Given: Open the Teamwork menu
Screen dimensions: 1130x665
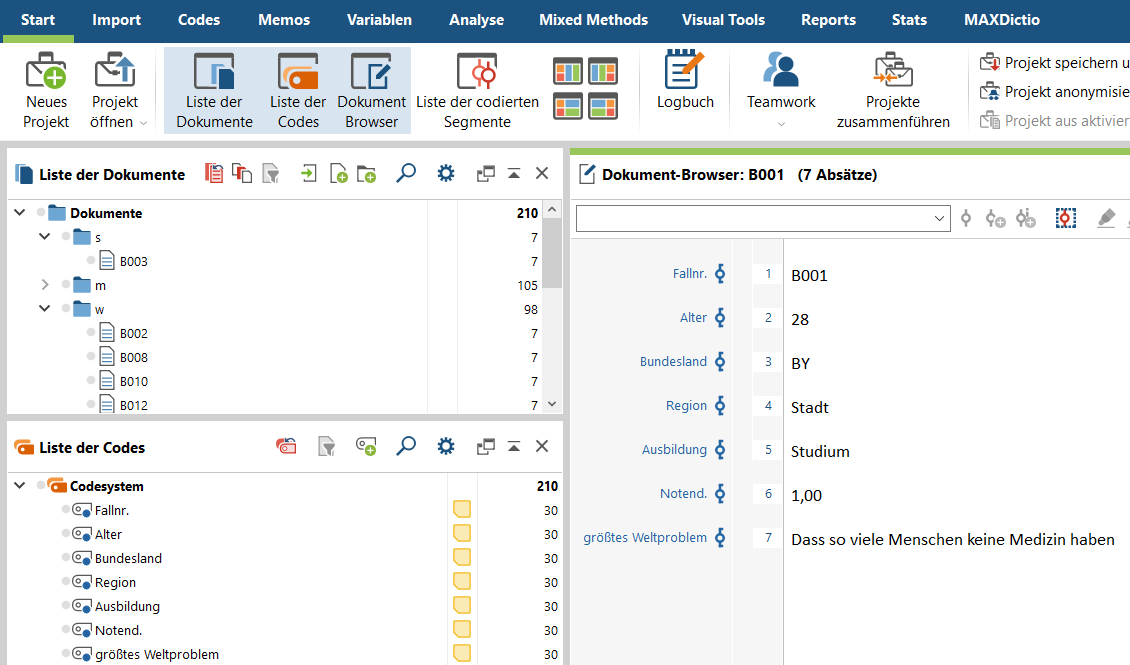Looking at the screenshot, I should [781, 89].
